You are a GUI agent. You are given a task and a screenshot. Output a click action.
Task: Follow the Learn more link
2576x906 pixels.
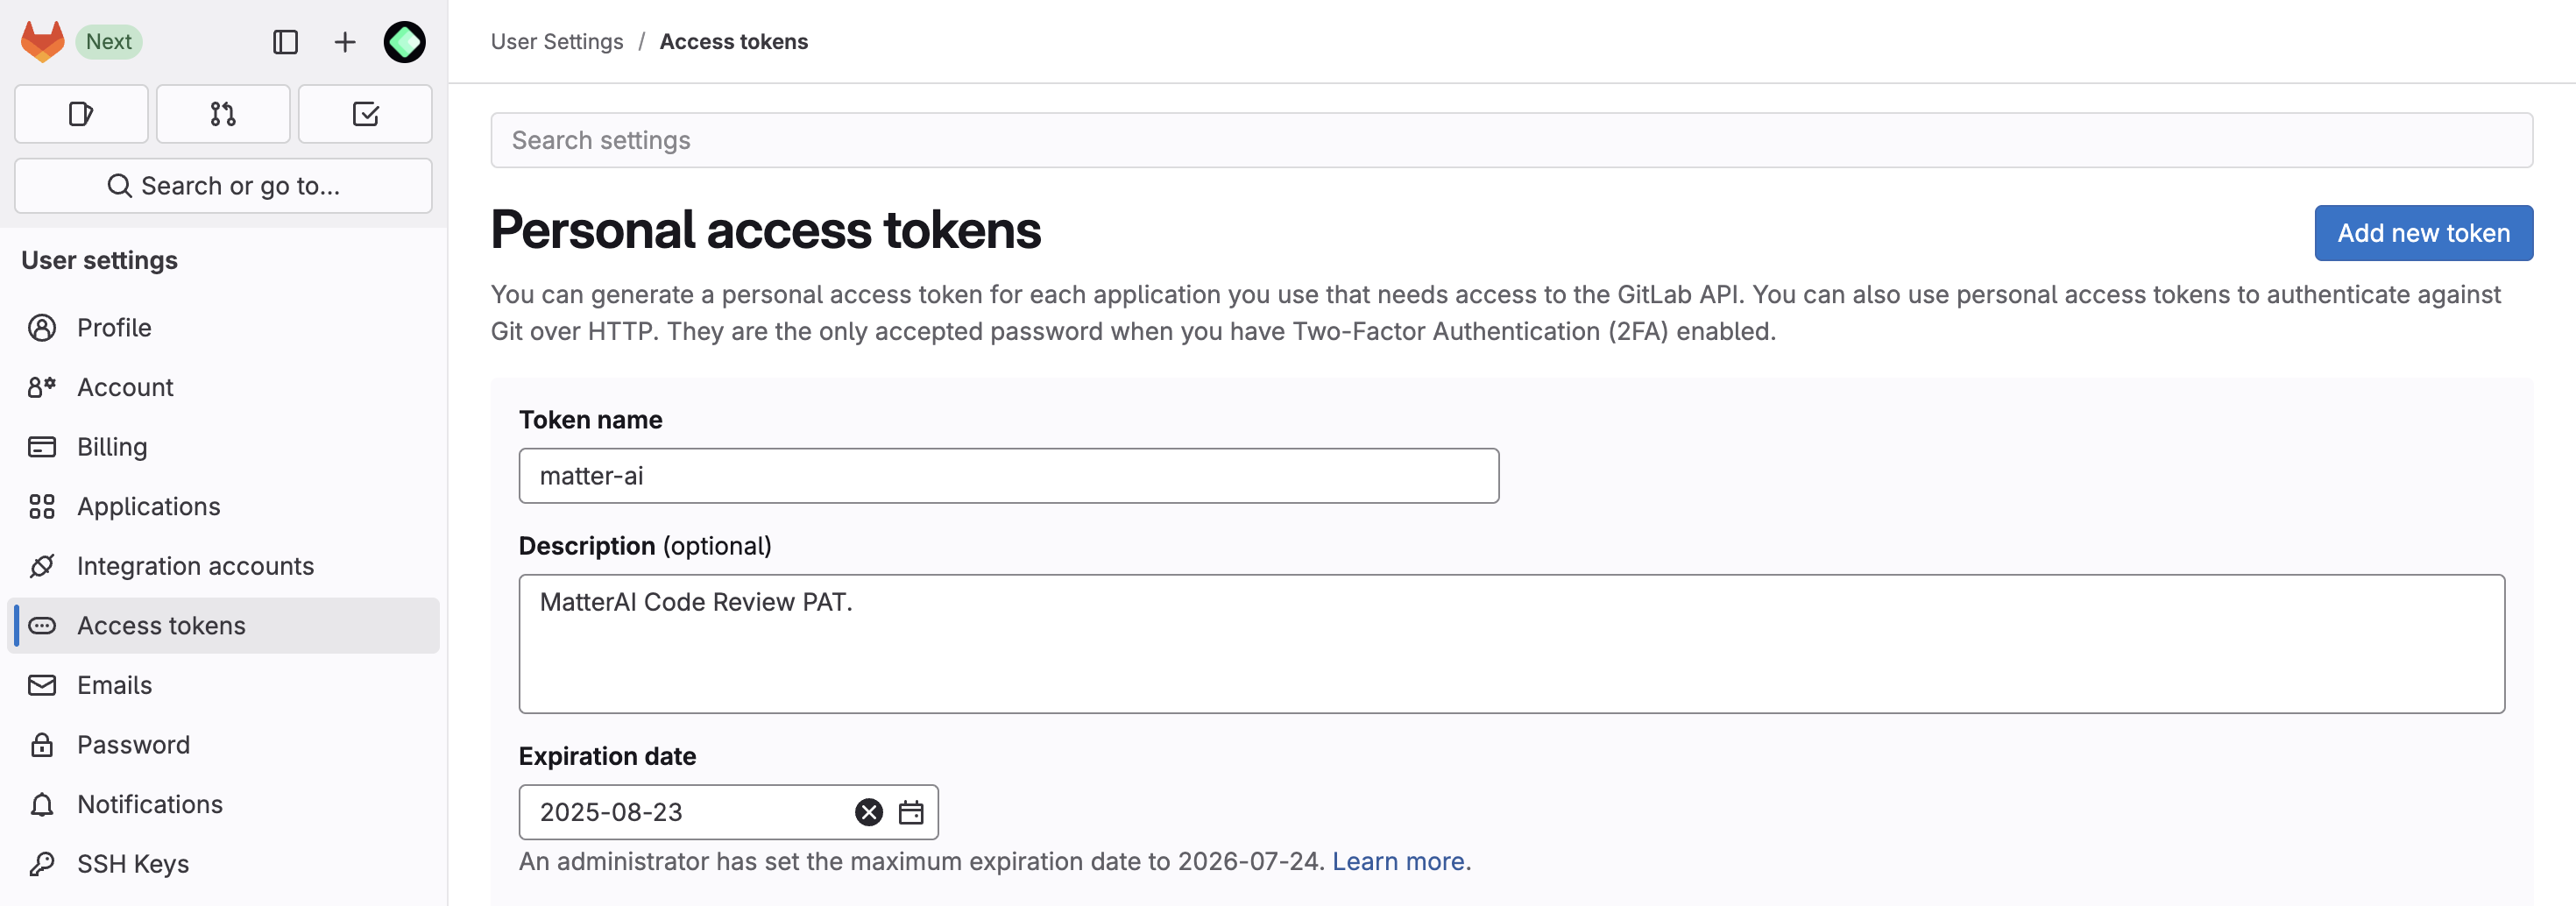(1401, 862)
